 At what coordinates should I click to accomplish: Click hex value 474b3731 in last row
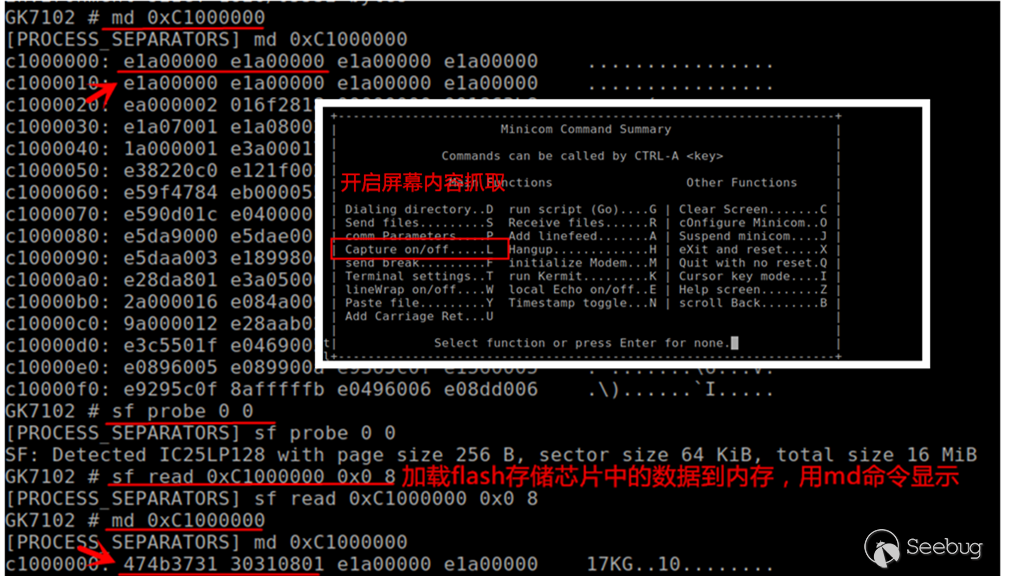click(x=170, y=564)
